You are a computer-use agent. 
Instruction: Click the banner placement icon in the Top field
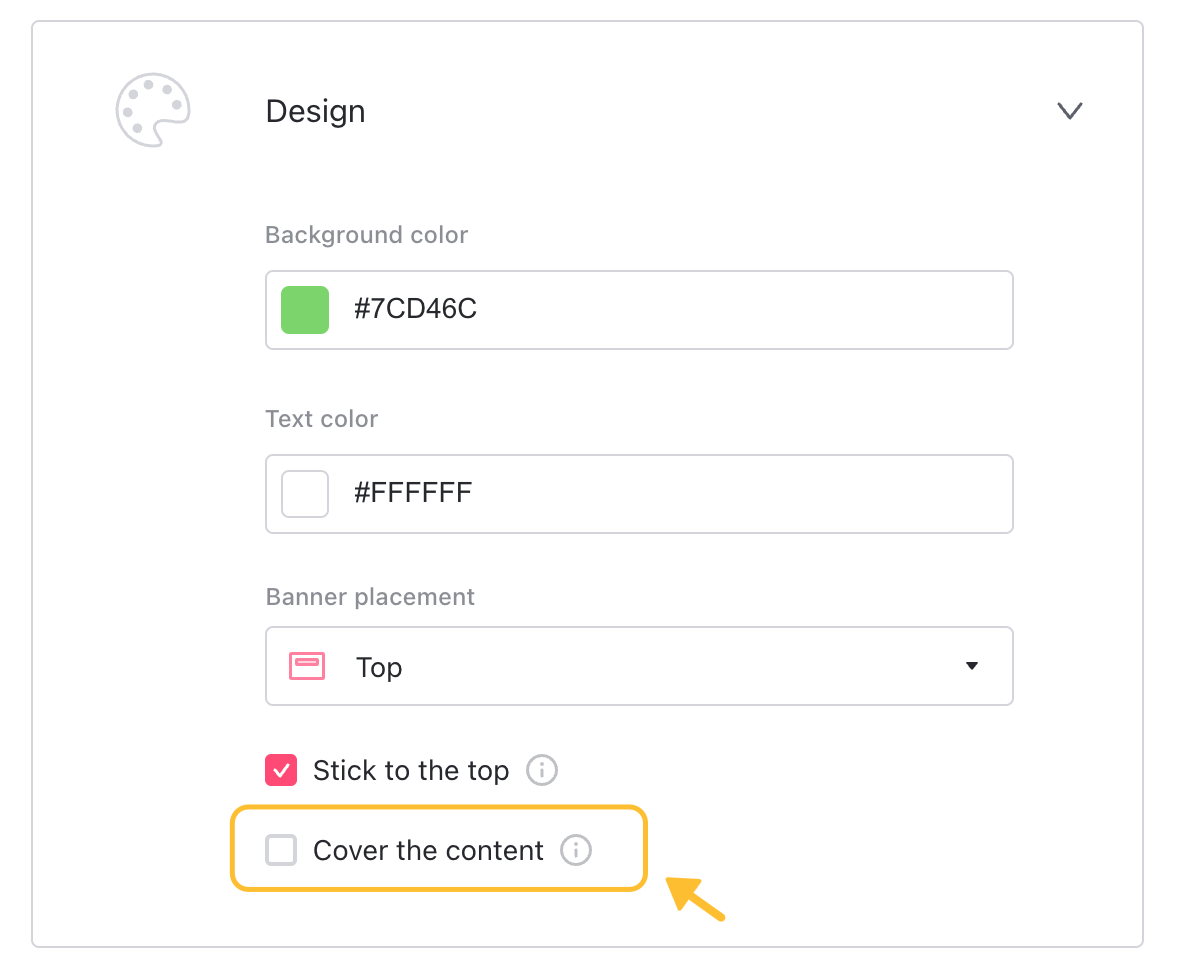pos(306,666)
